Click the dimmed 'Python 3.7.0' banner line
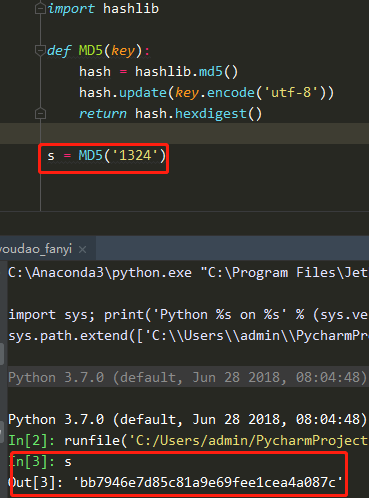Viewport: 369px width, 498px height. pos(188,378)
